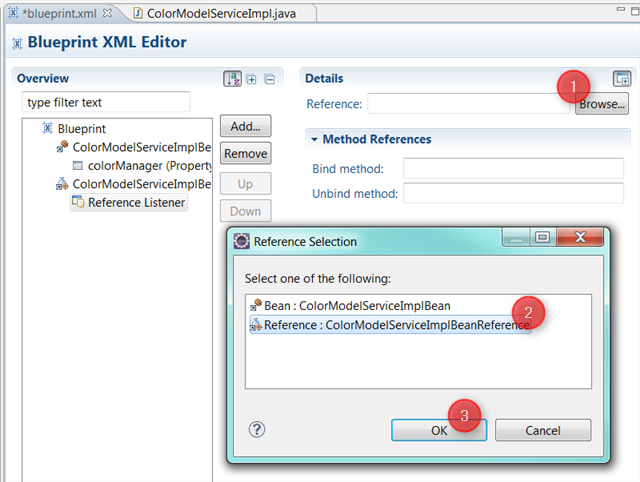
Task: Click the Reference Selection dialog title icon
Action: pyautogui.click(x=241, y=241)
